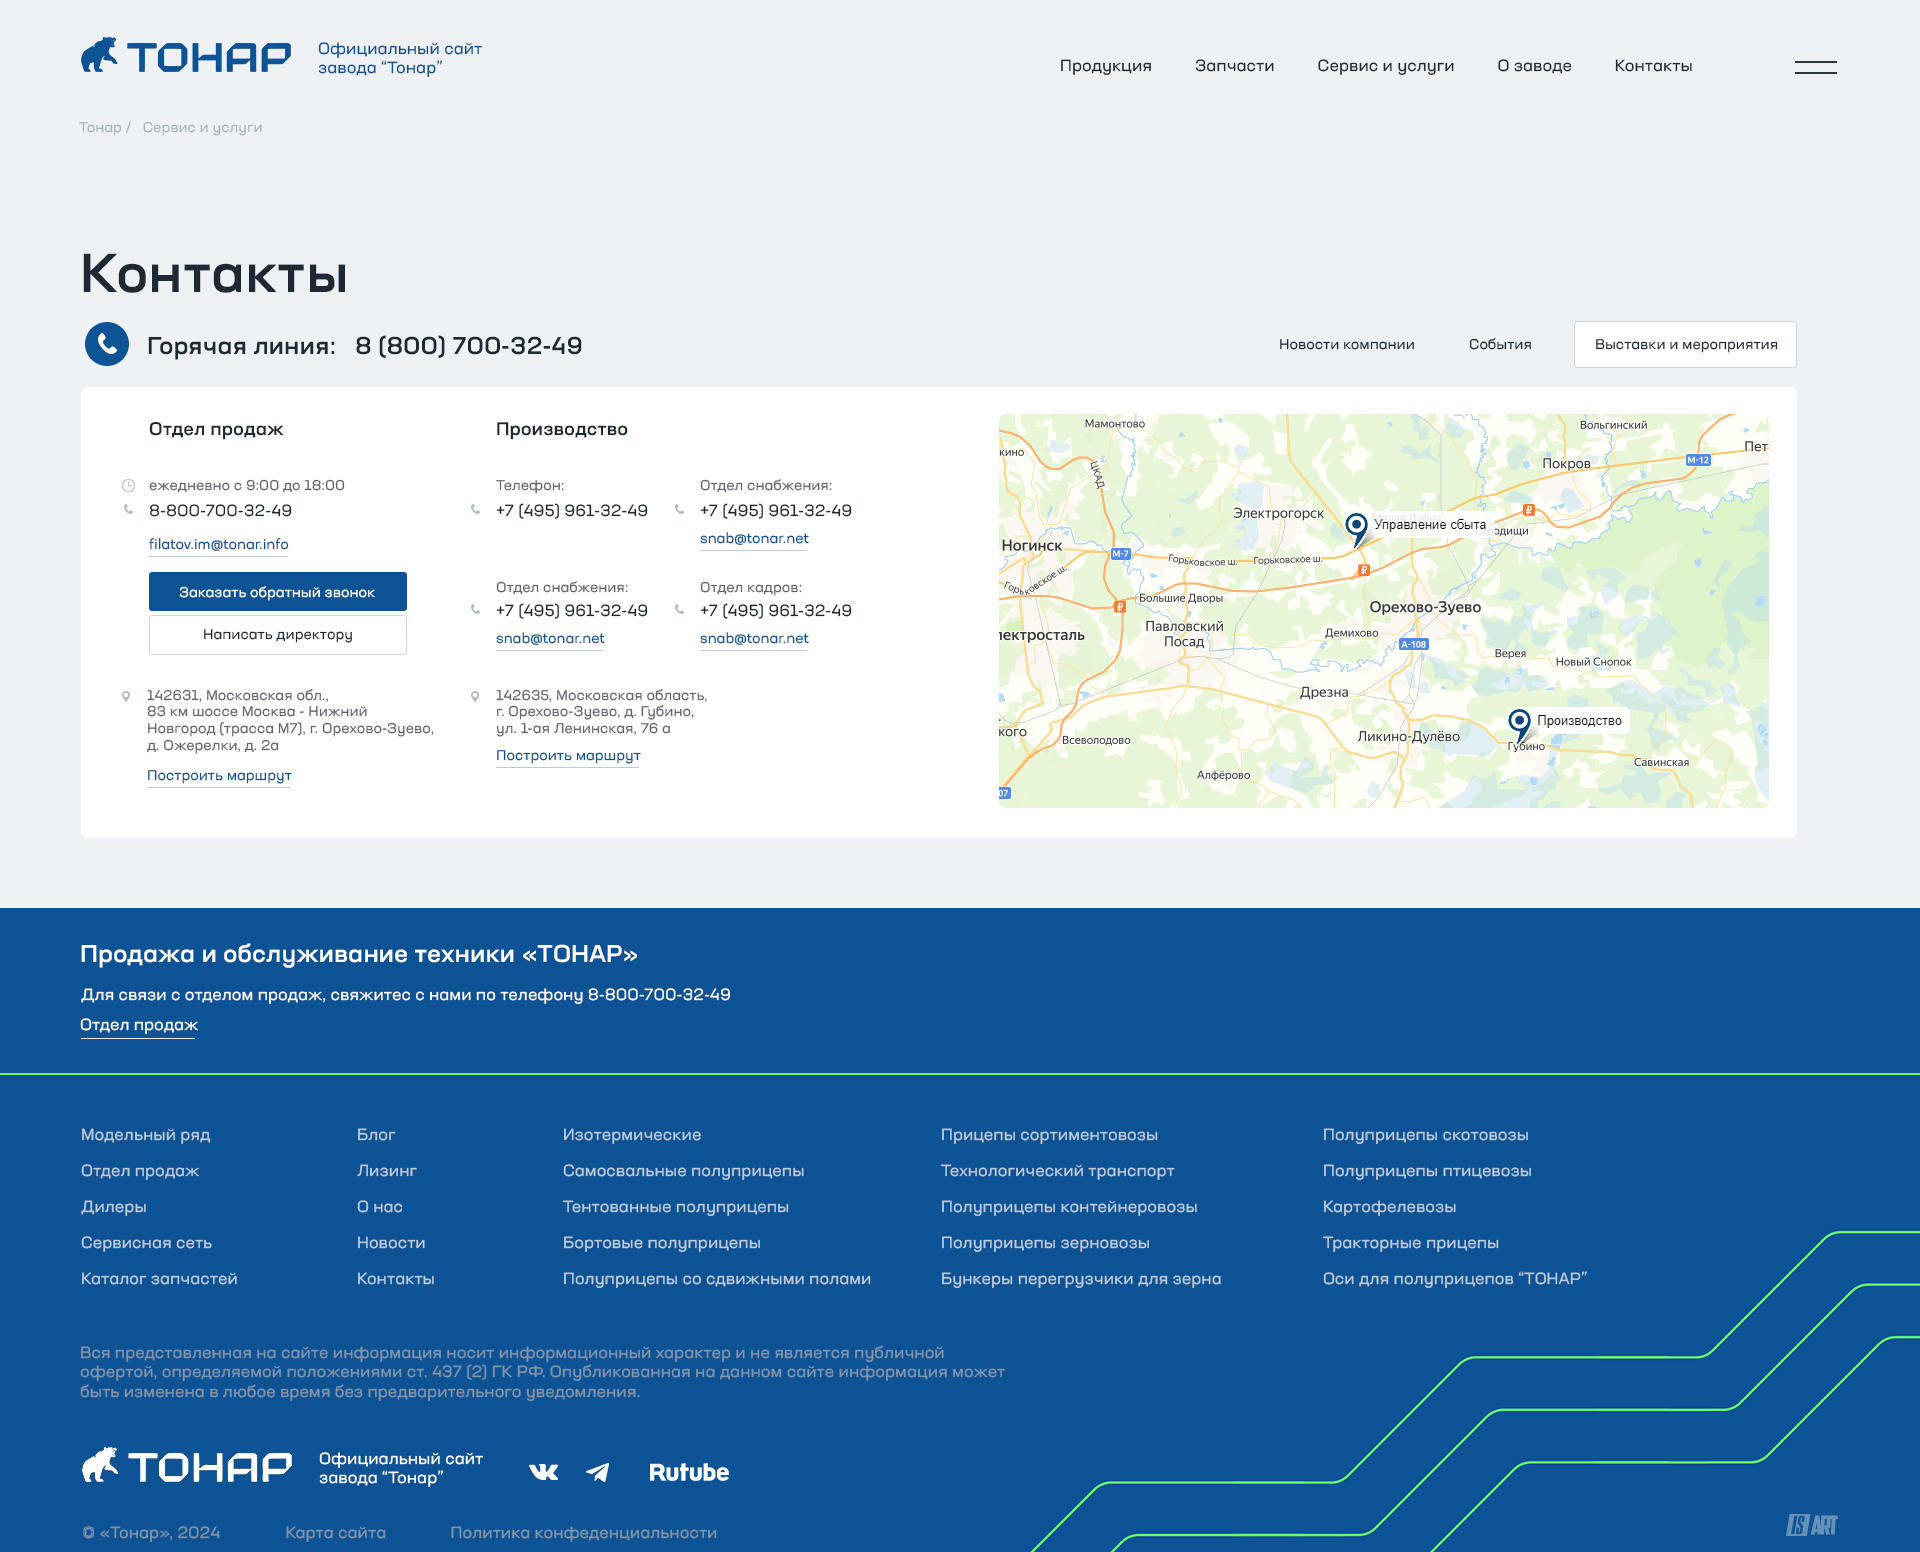Open the VK social icon
1920x1552 pixels.
coord(543,1472)
